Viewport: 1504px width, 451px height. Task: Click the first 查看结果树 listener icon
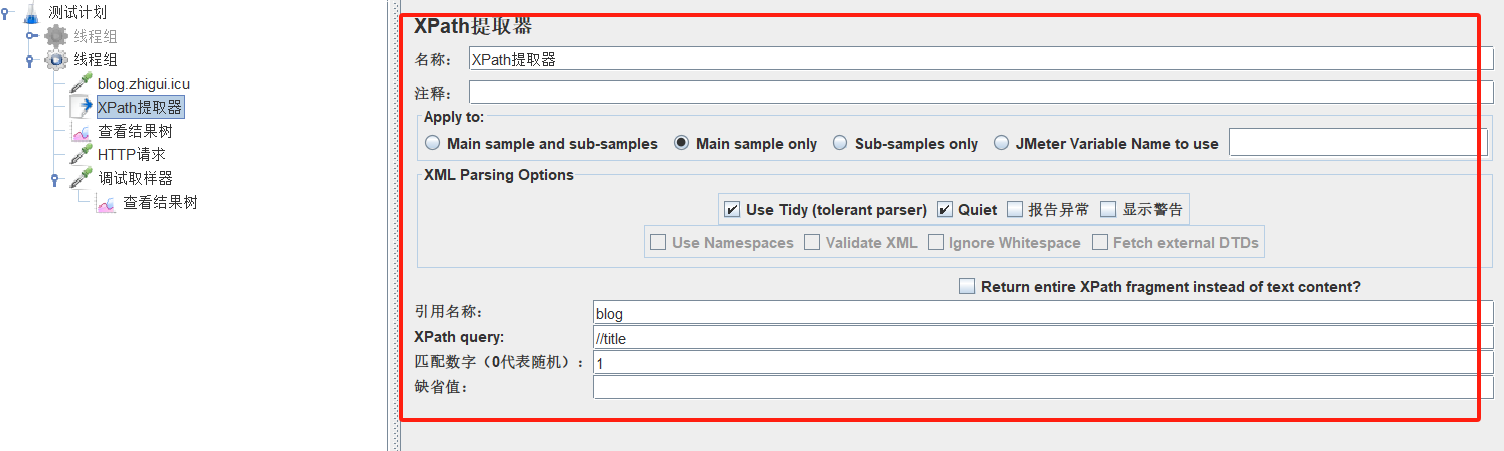click(x=81, y=131)
